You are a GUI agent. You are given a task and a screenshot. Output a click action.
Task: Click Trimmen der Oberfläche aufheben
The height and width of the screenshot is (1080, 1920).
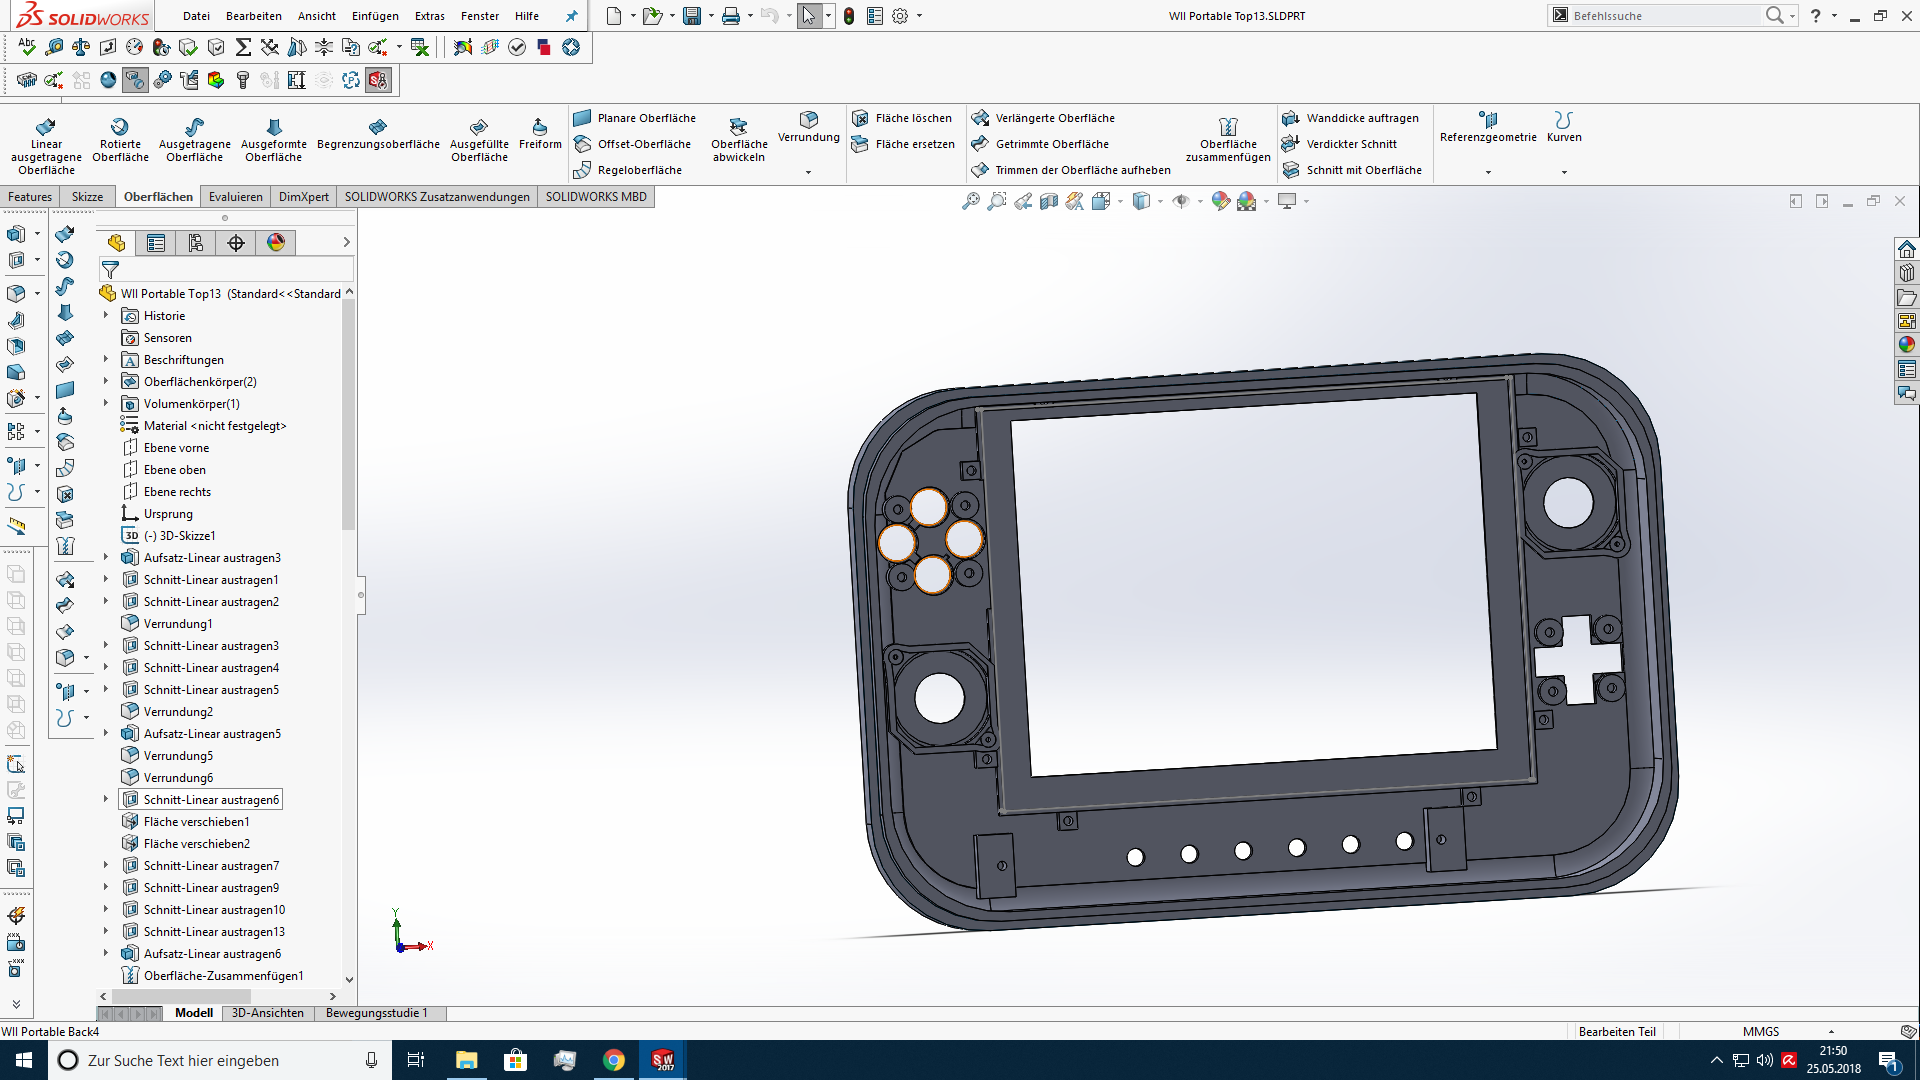tap(1071, 170)
